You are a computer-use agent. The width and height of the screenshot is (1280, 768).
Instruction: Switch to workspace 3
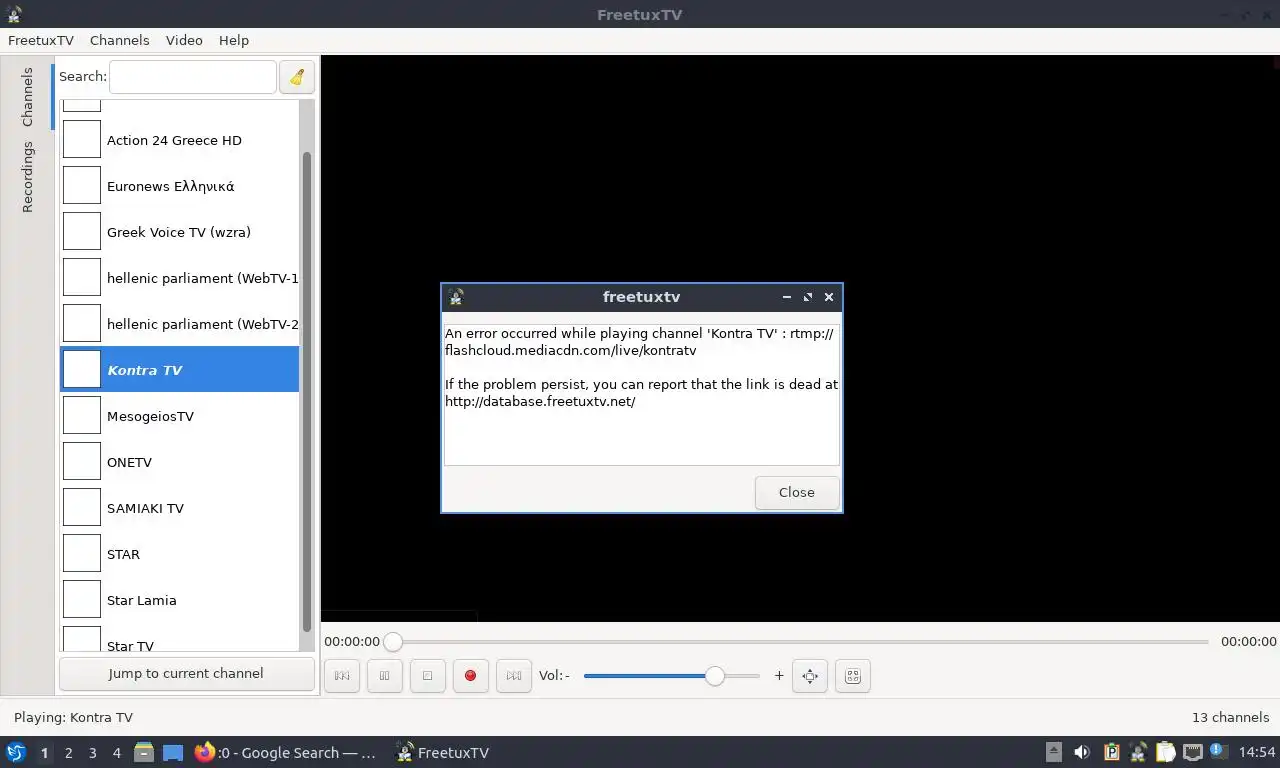point(92,753)
